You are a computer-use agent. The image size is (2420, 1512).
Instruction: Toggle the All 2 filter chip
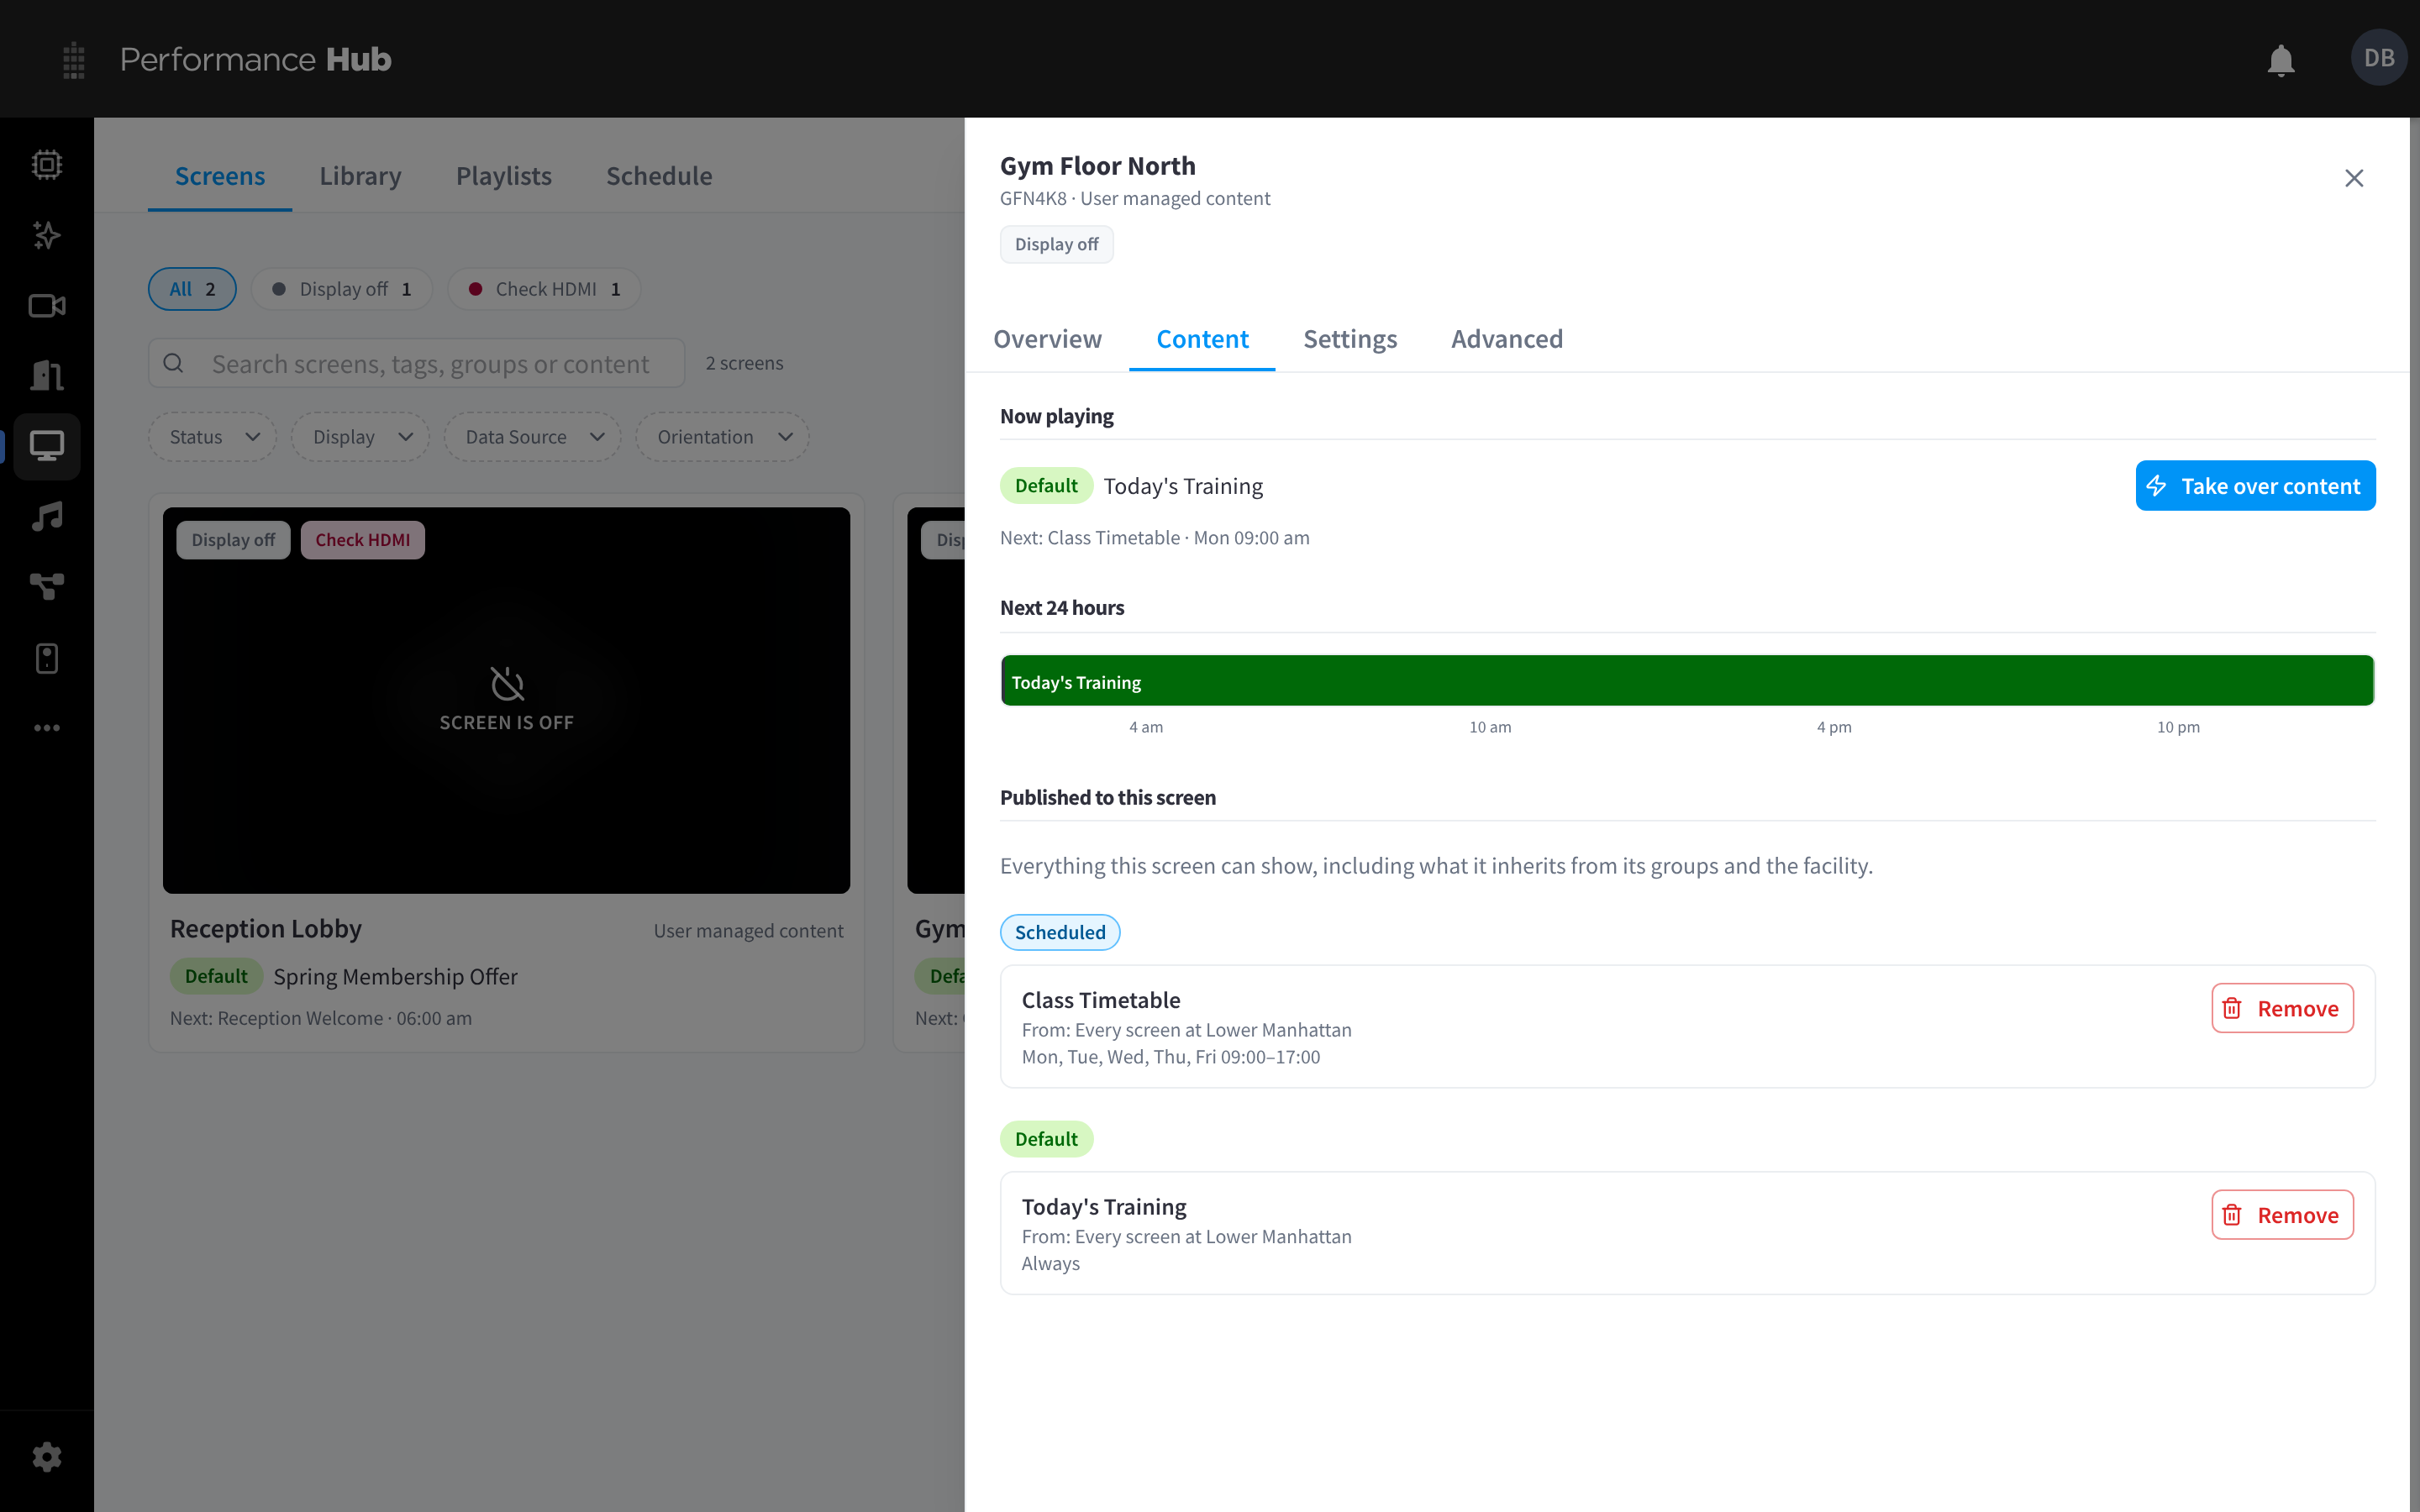point(192,289)
